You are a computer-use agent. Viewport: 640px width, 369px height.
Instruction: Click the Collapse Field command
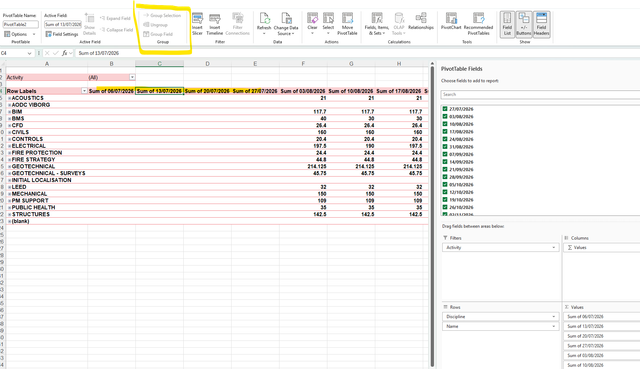click(x=116, y=30)
